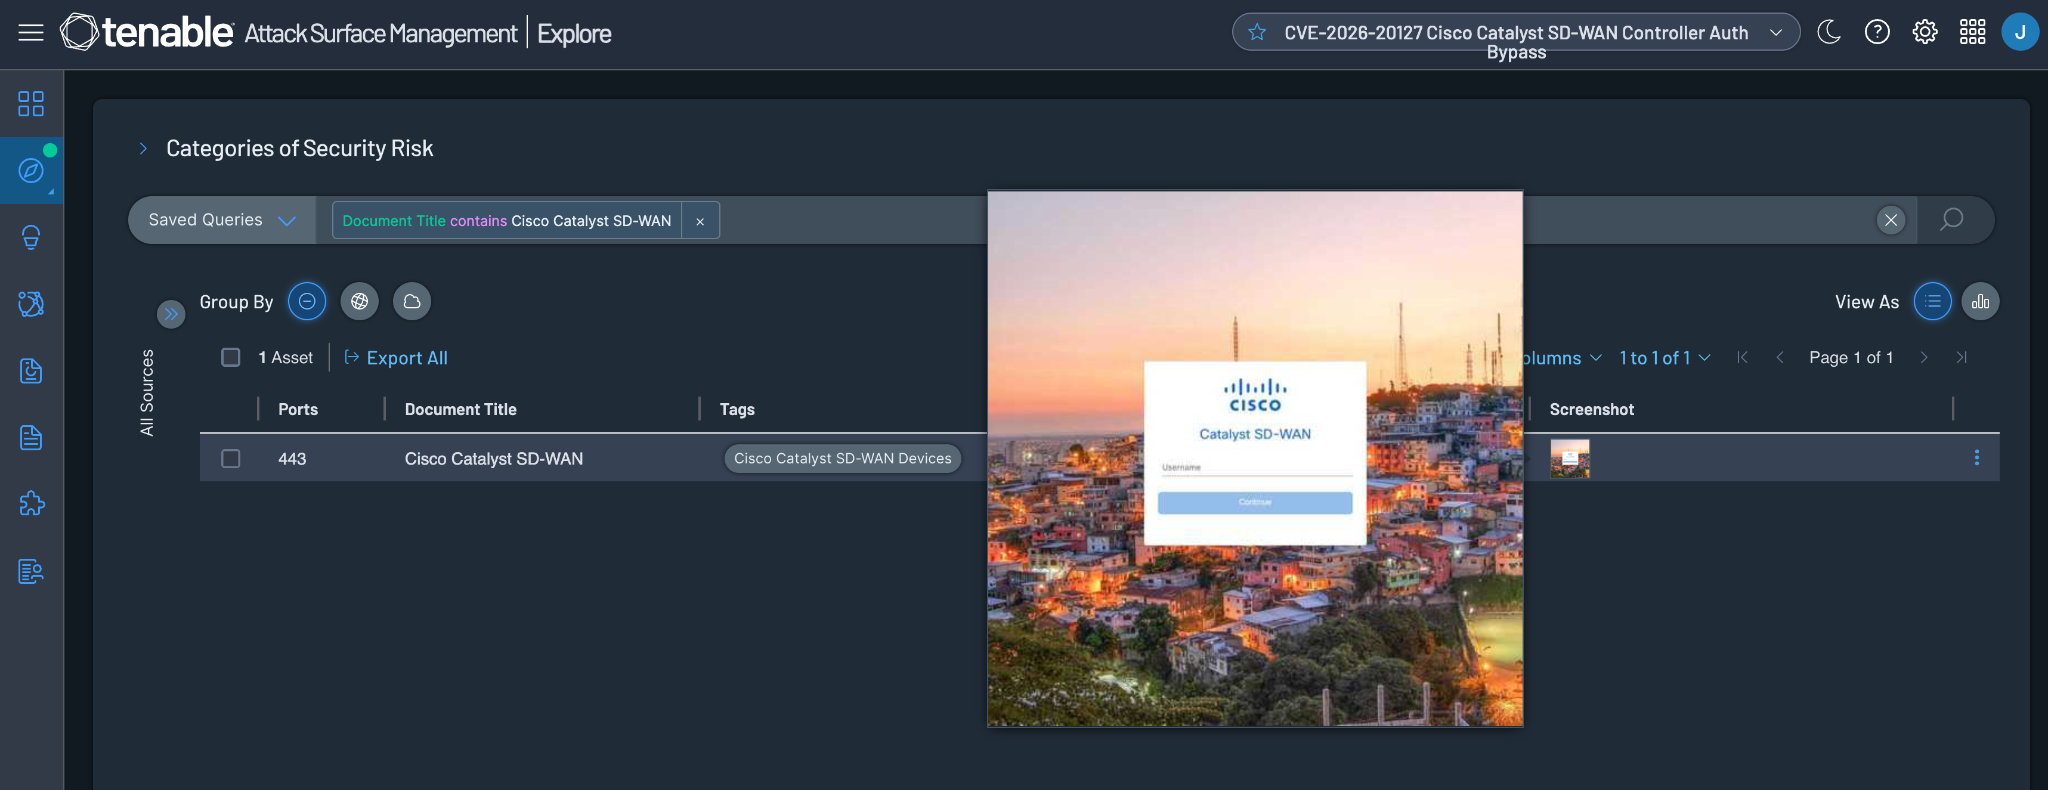Clear the search query X button
Image resolution: width=2048 pixels, height=790 pixels.
click(x=1891, y=220)
